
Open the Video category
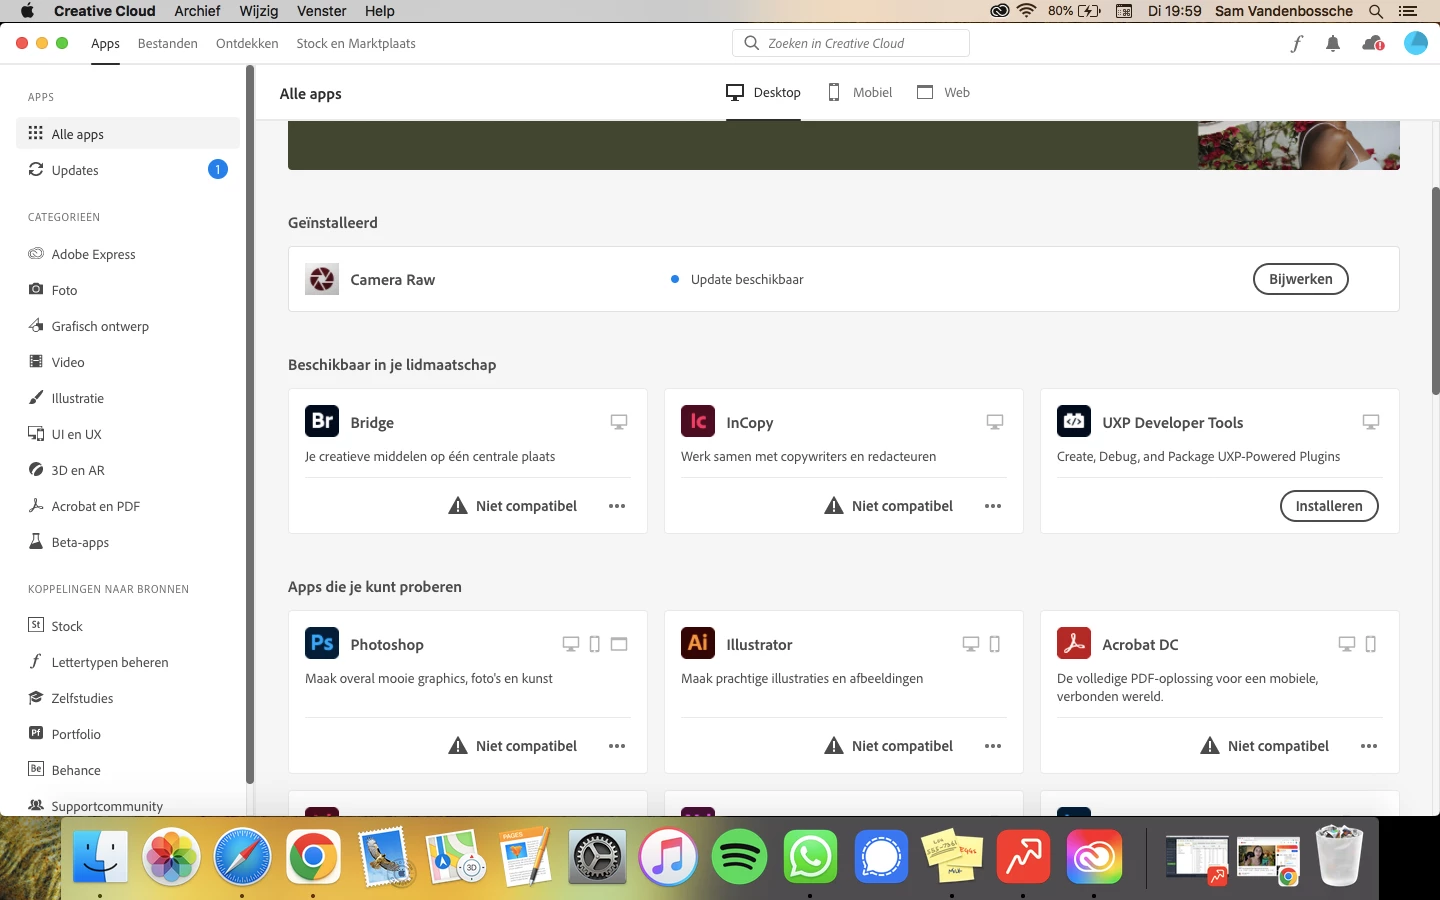point(128,362)
